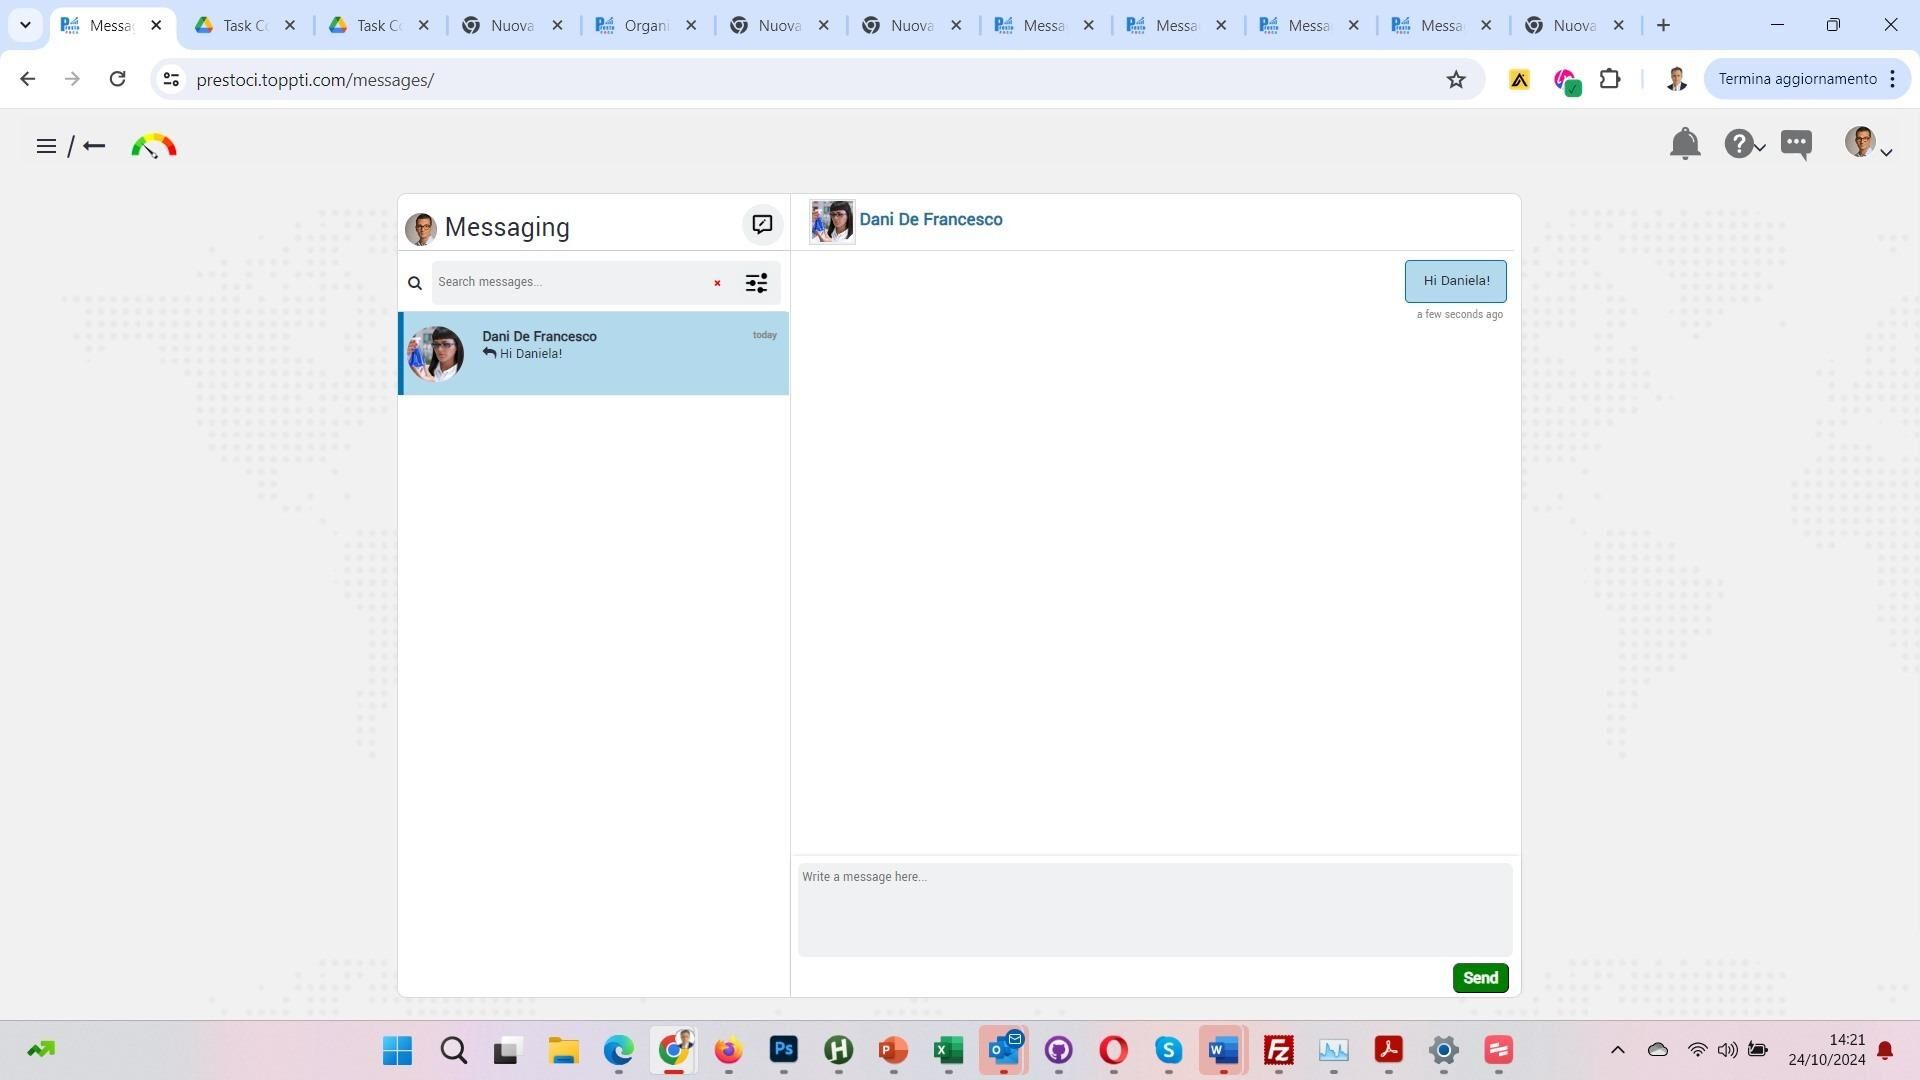Expand the help question mark dropdown

[1745, 144]
